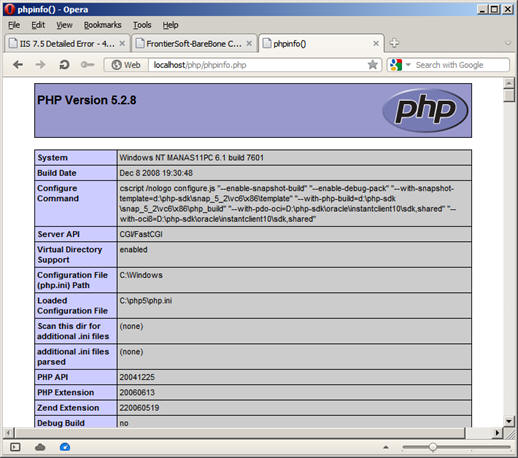Click the Web security badge button
This screenshot has width=518, height=458.
tap(126, 65)
